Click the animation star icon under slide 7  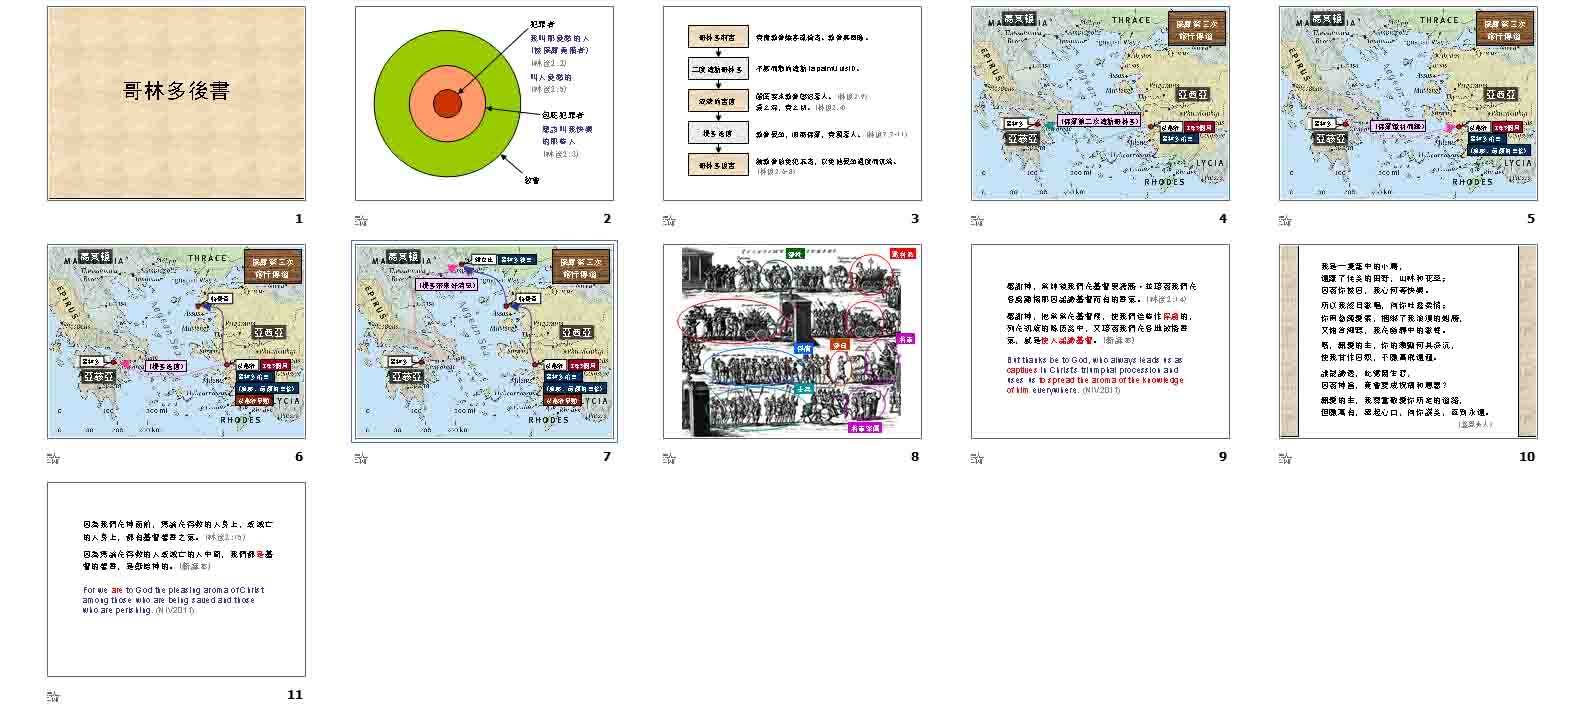coord(361,458)
